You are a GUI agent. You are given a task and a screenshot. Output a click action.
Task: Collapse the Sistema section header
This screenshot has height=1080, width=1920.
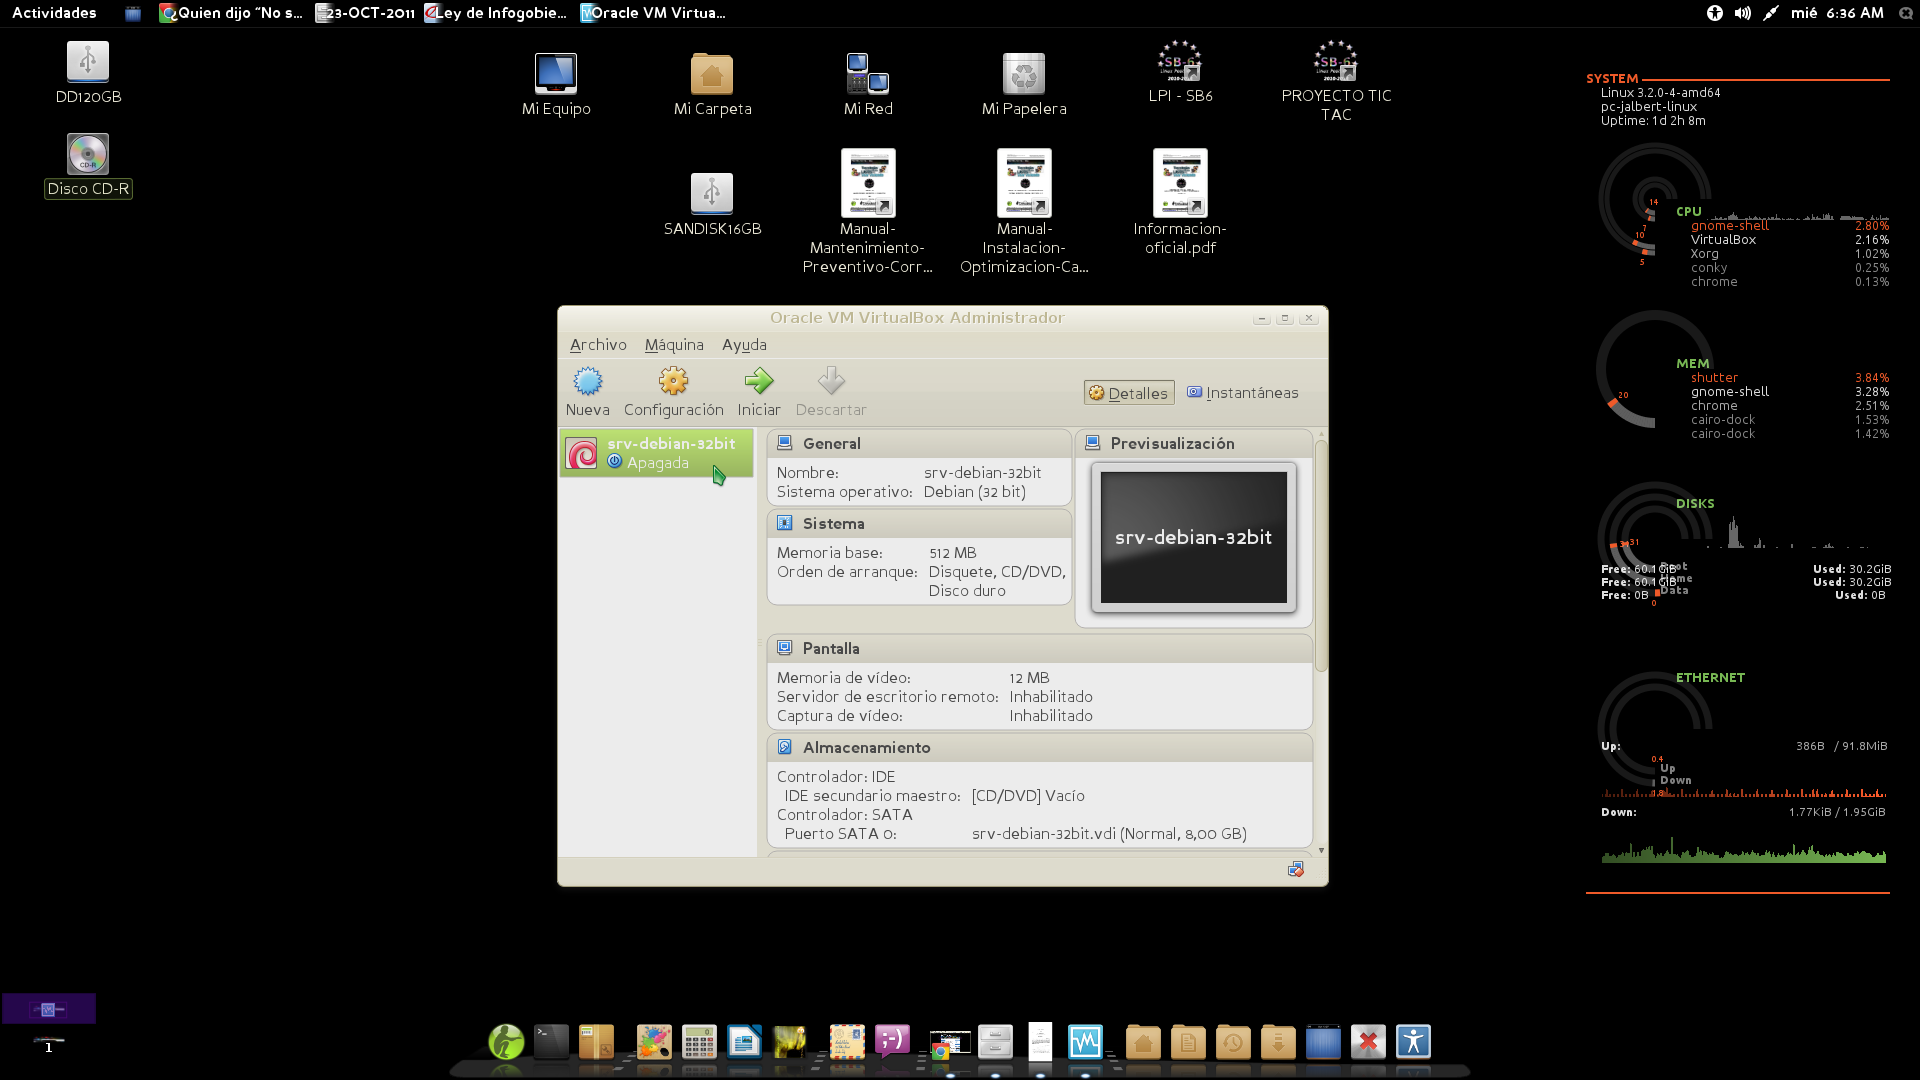pyautogui.click(x=833, y=524)
